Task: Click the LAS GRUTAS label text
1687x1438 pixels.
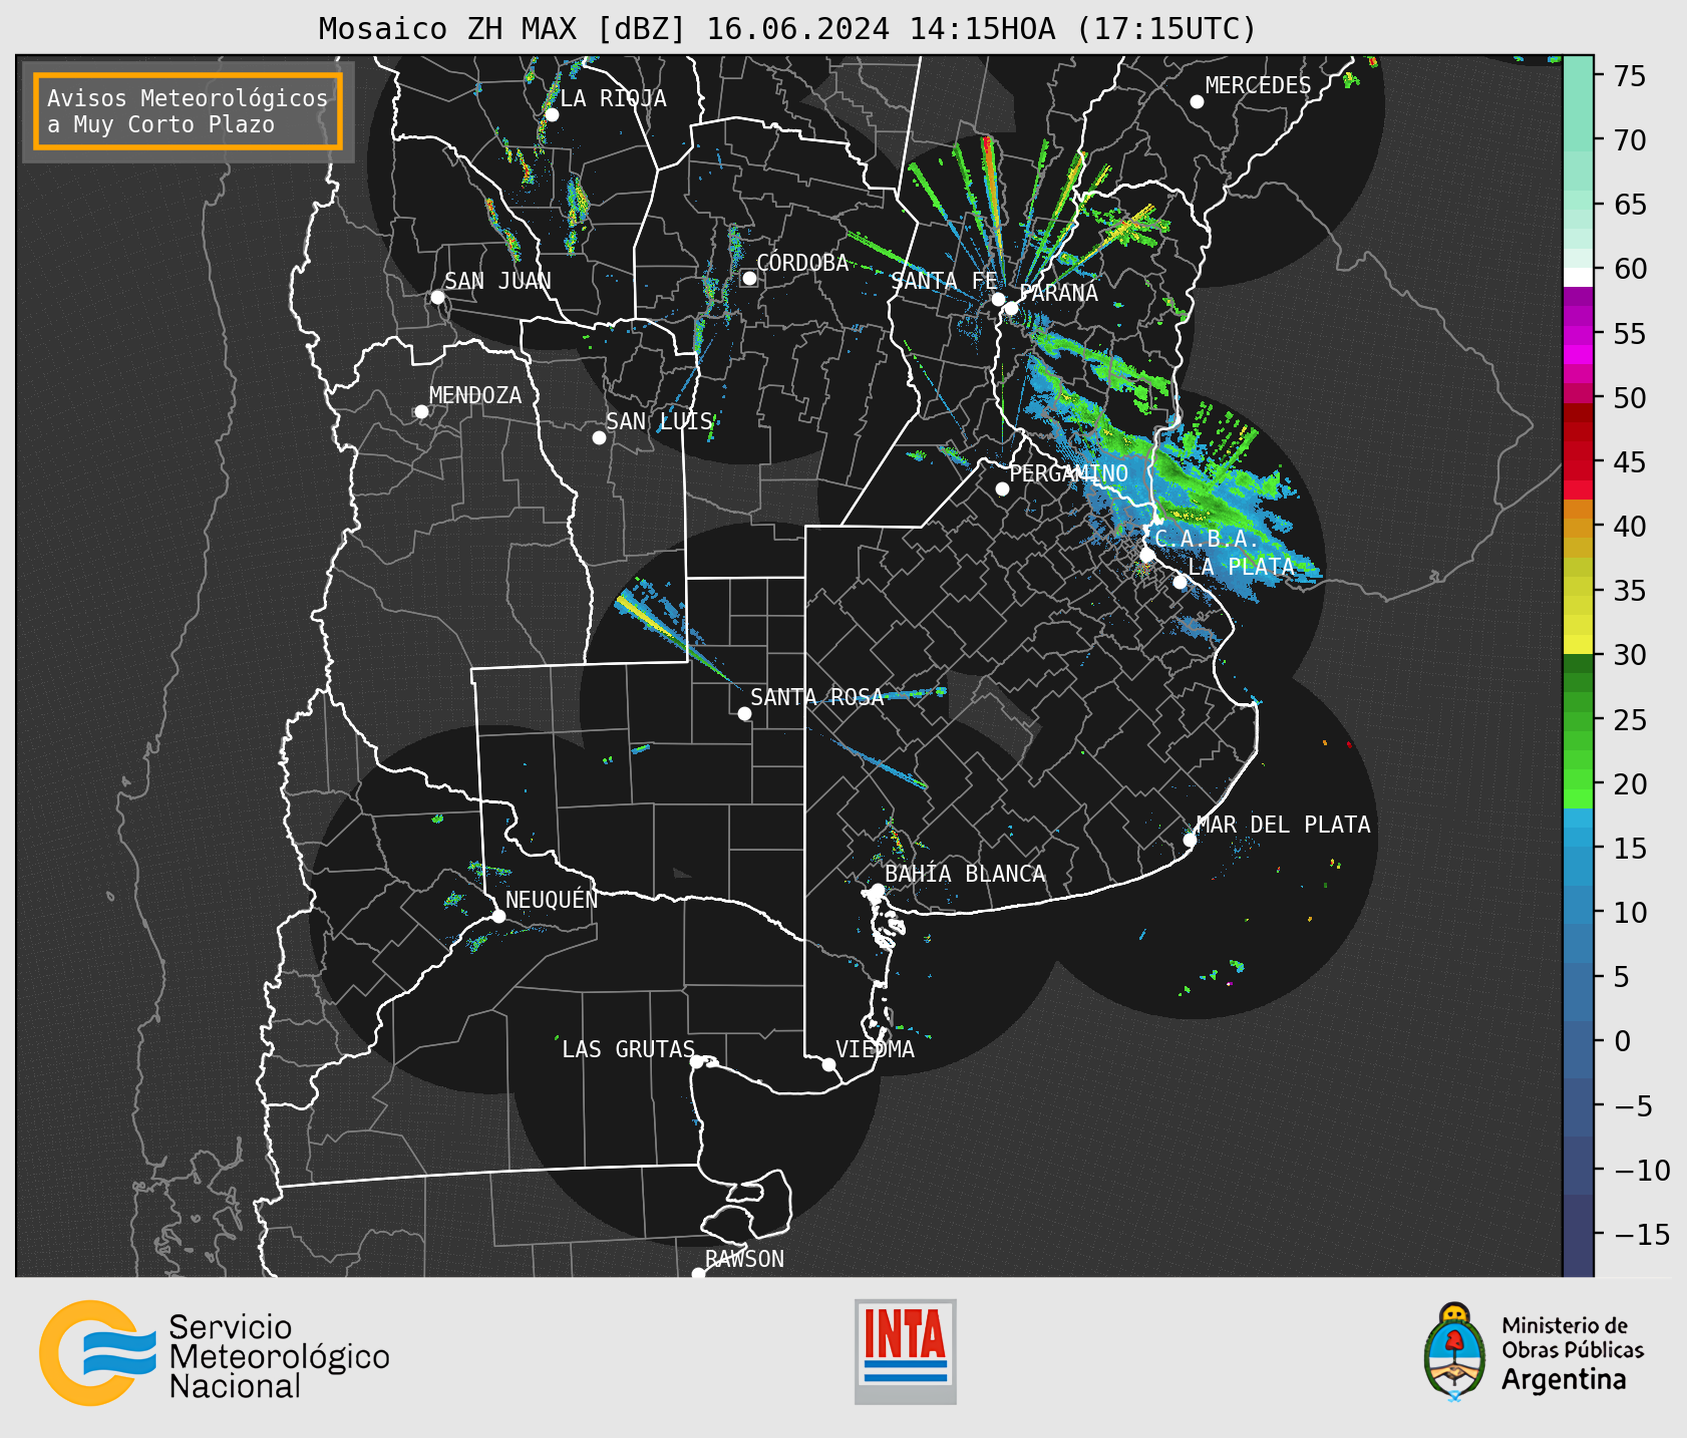Action: pyautogui.click(x=628, y=1049)
